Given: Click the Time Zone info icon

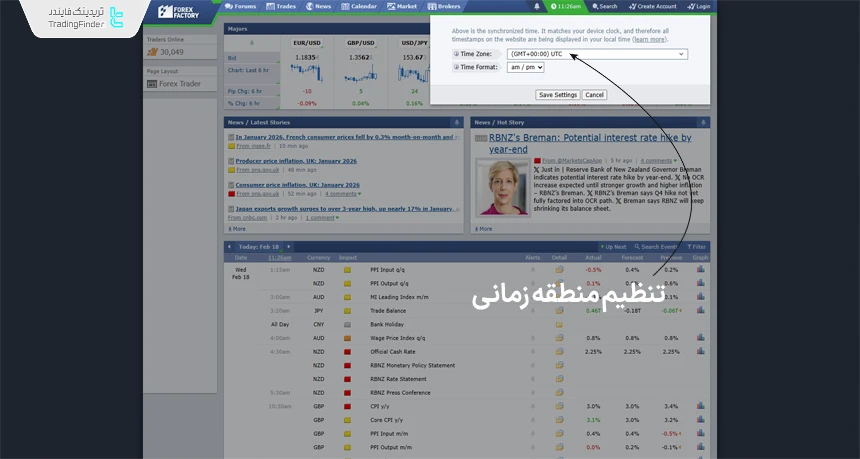Looking at the screenshot, I should pyautogui.click(x=456, y=54).
